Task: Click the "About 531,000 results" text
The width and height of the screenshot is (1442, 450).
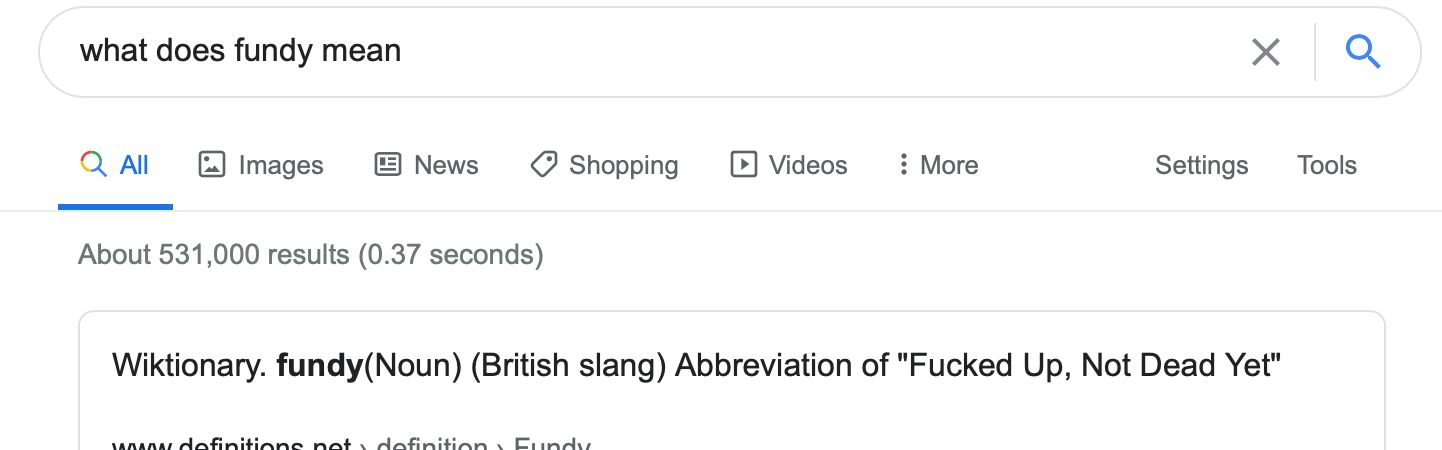Action: (310, 255)
